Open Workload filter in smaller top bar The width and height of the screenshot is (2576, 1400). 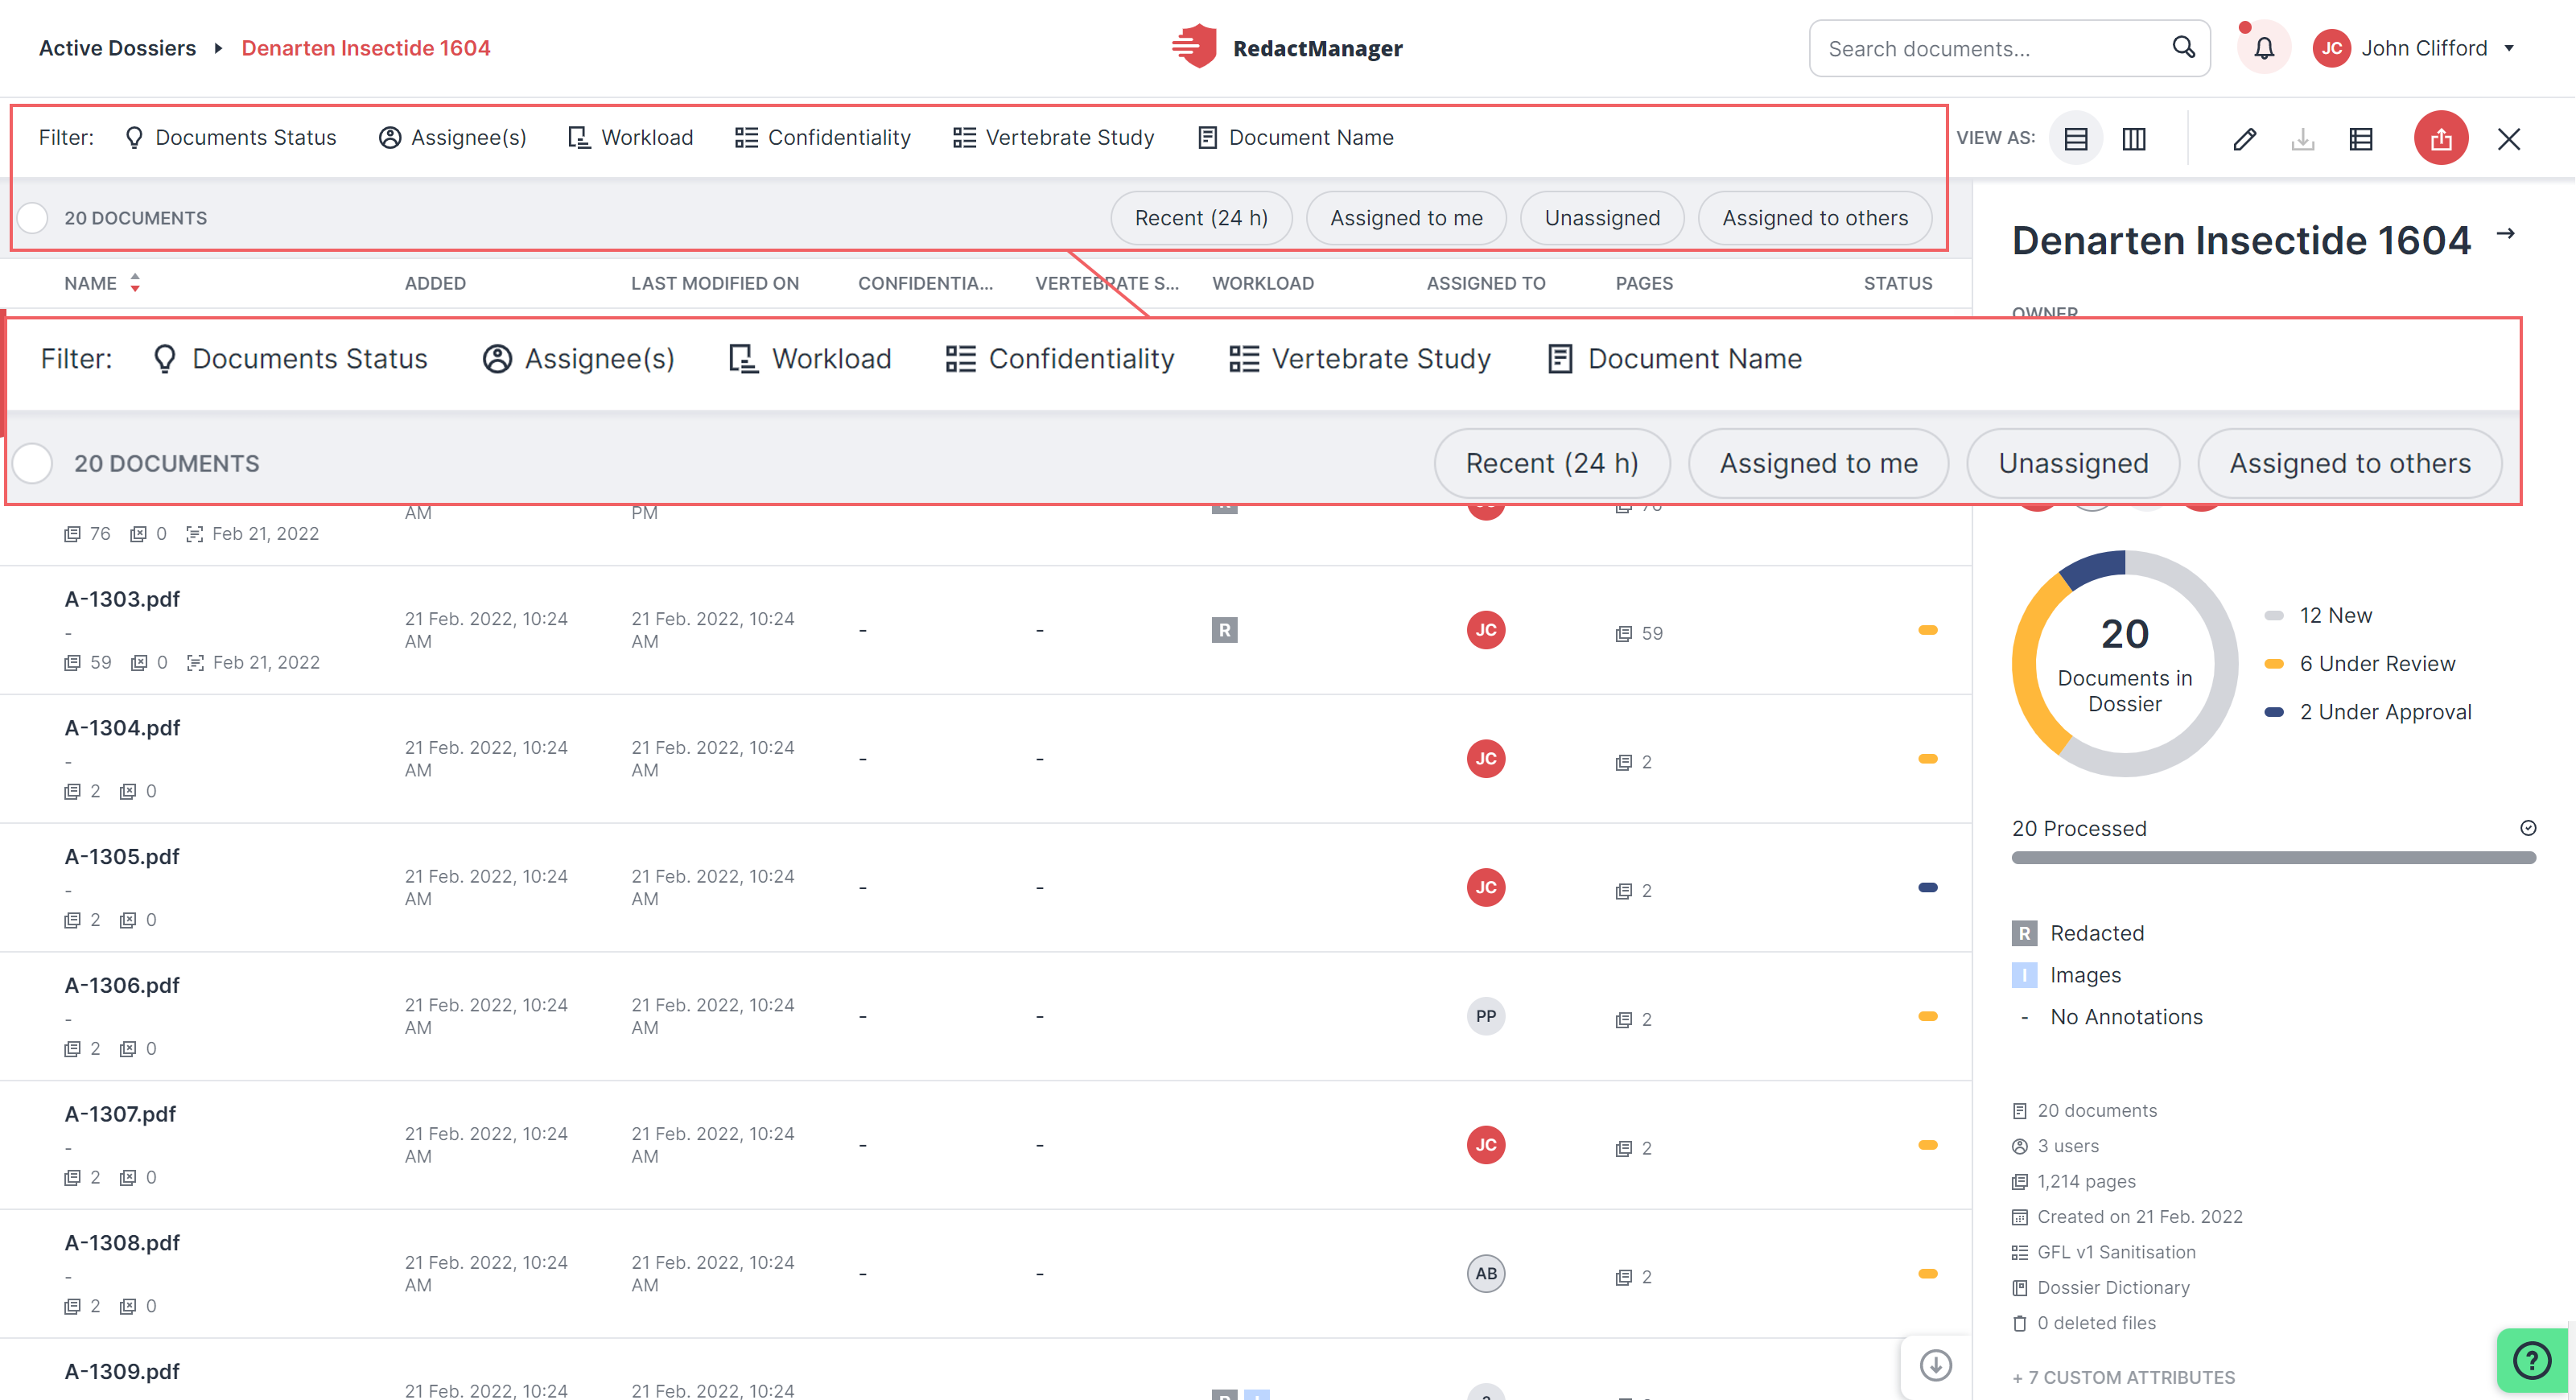point(631,137)
